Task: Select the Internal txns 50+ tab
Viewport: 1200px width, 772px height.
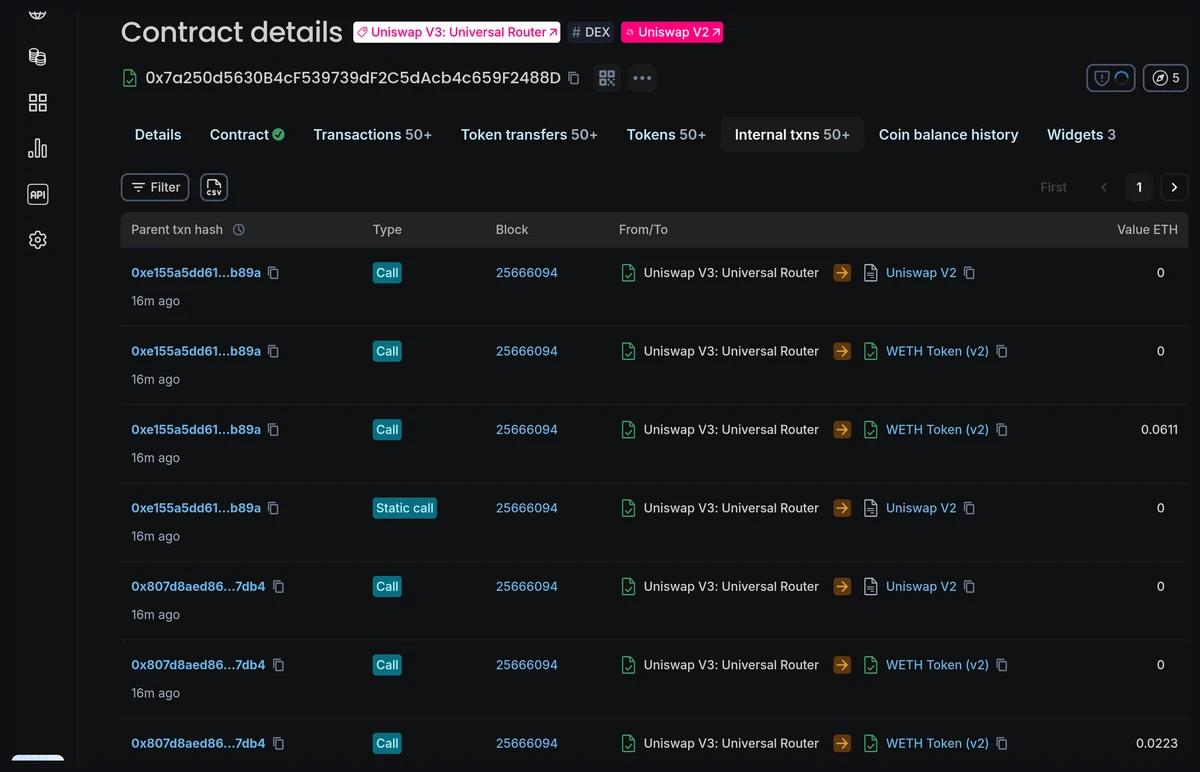Action: pos(792,135)
